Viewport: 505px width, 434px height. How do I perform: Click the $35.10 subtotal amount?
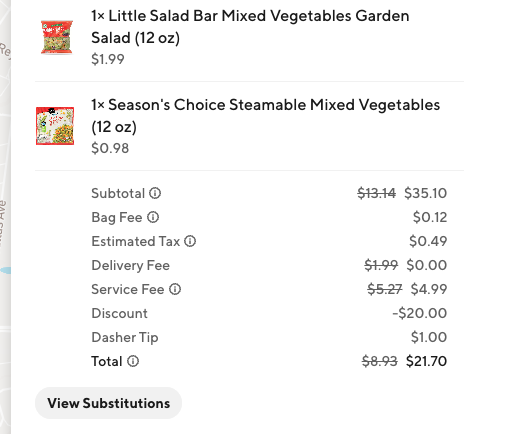point(426,193)
